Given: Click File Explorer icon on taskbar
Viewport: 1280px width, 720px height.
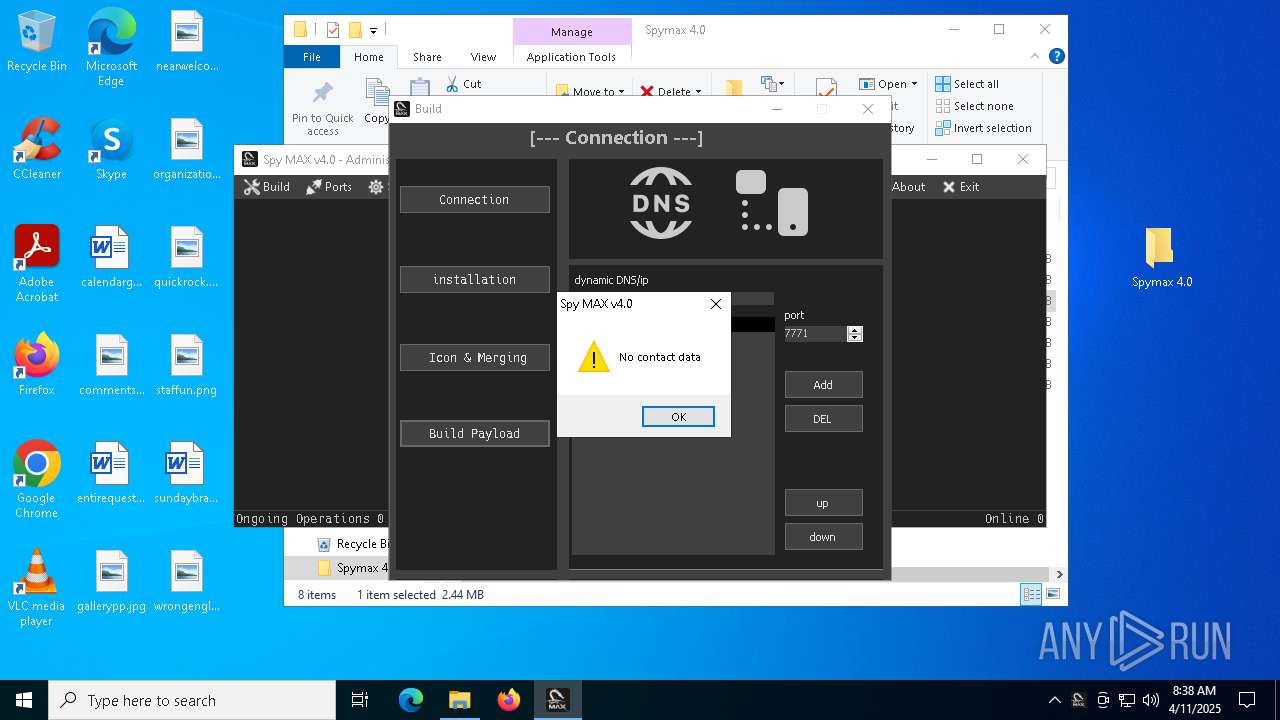Looking at the screenshot, I should click(459, 700).
